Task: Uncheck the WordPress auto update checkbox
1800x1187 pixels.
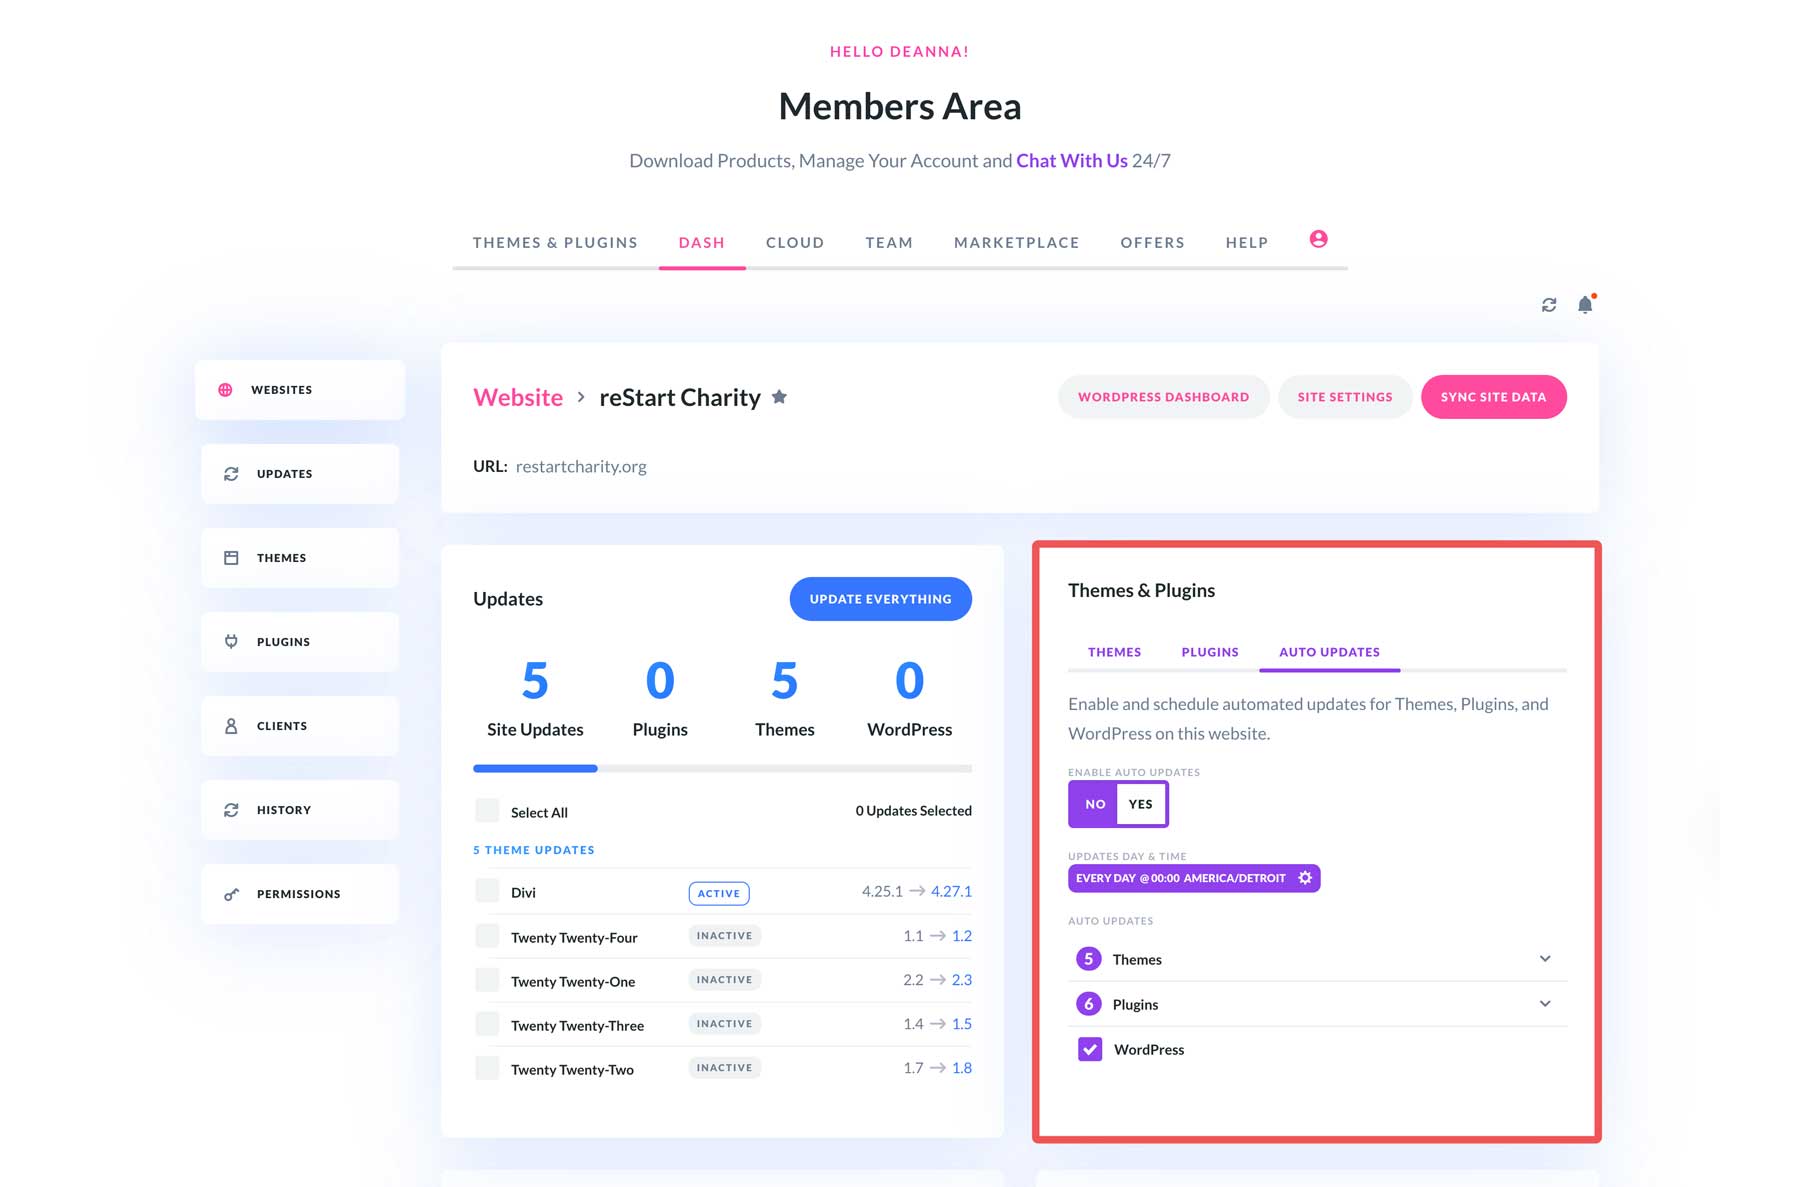Action: click(1088, 1049)
